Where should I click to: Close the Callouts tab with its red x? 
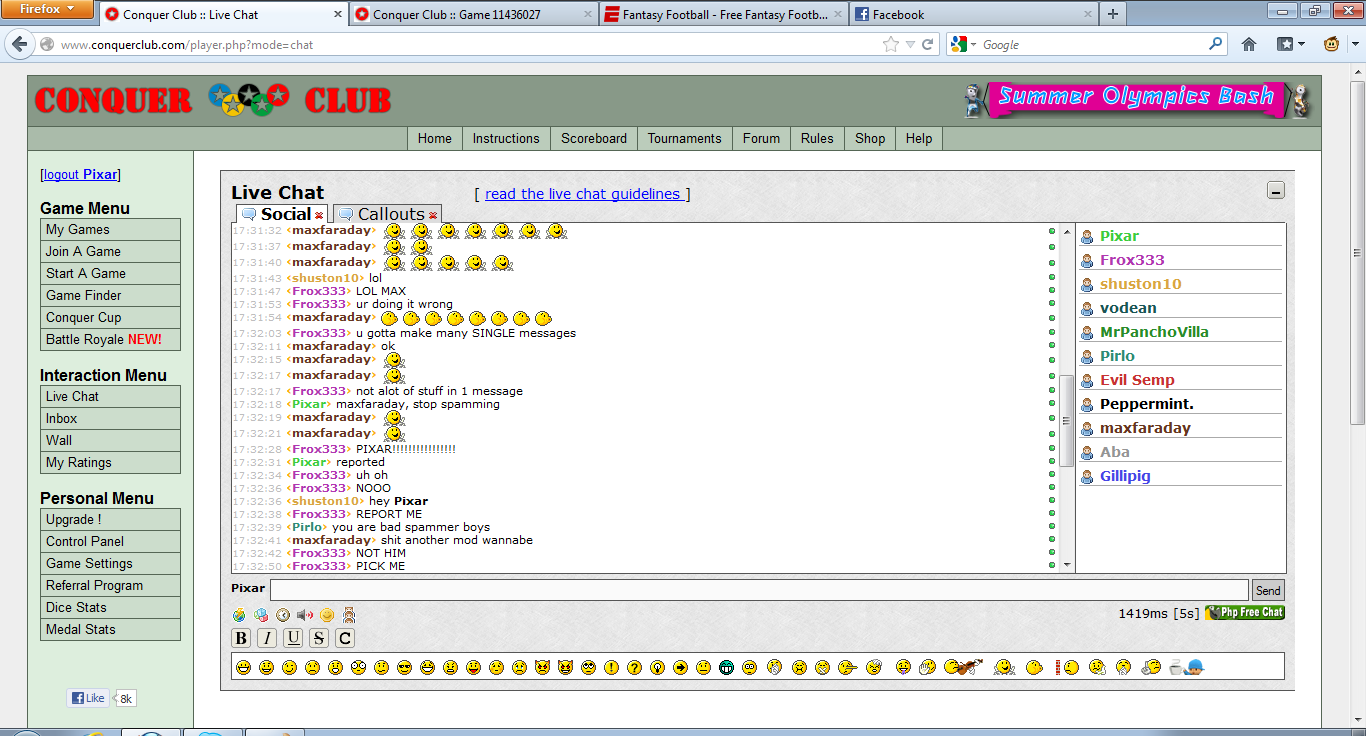[433, 215]
